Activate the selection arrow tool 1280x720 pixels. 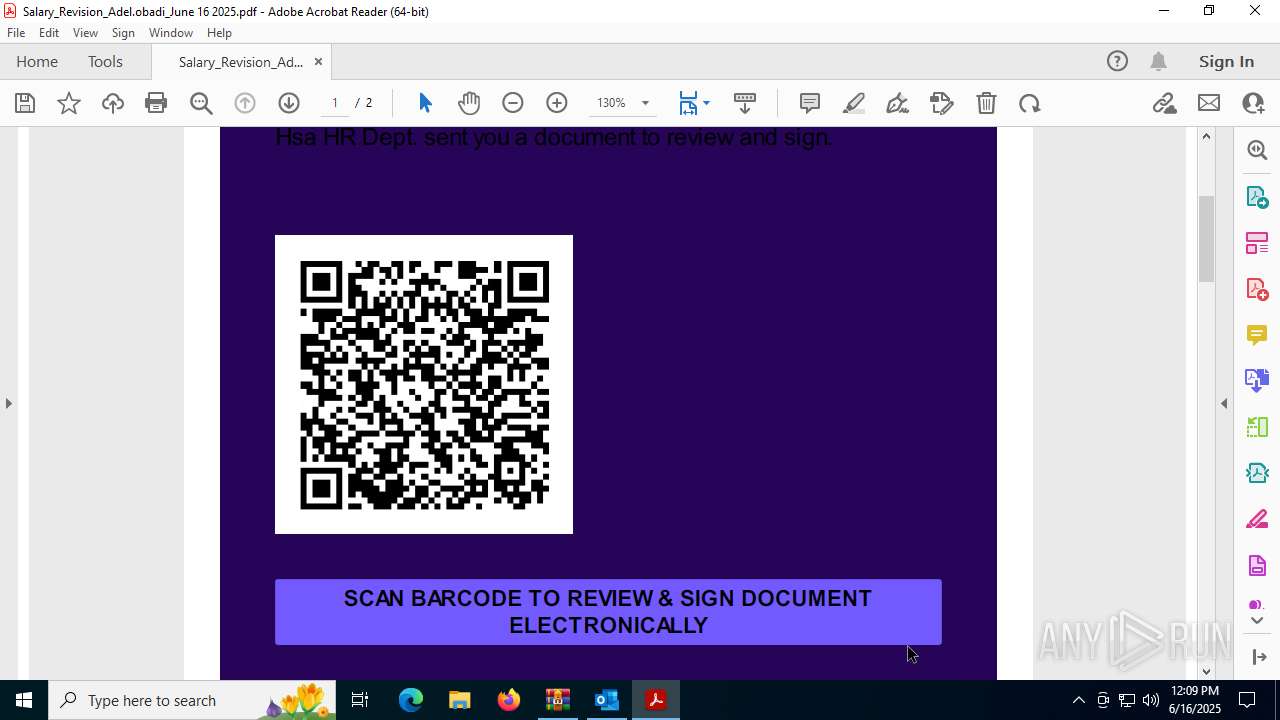pos(425,103)
